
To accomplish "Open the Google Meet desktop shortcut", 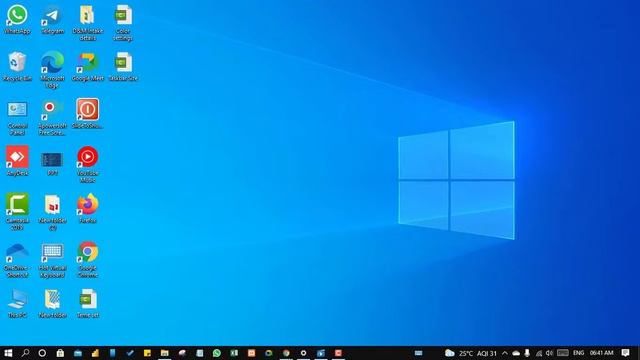I will click(x=87, y=67).
